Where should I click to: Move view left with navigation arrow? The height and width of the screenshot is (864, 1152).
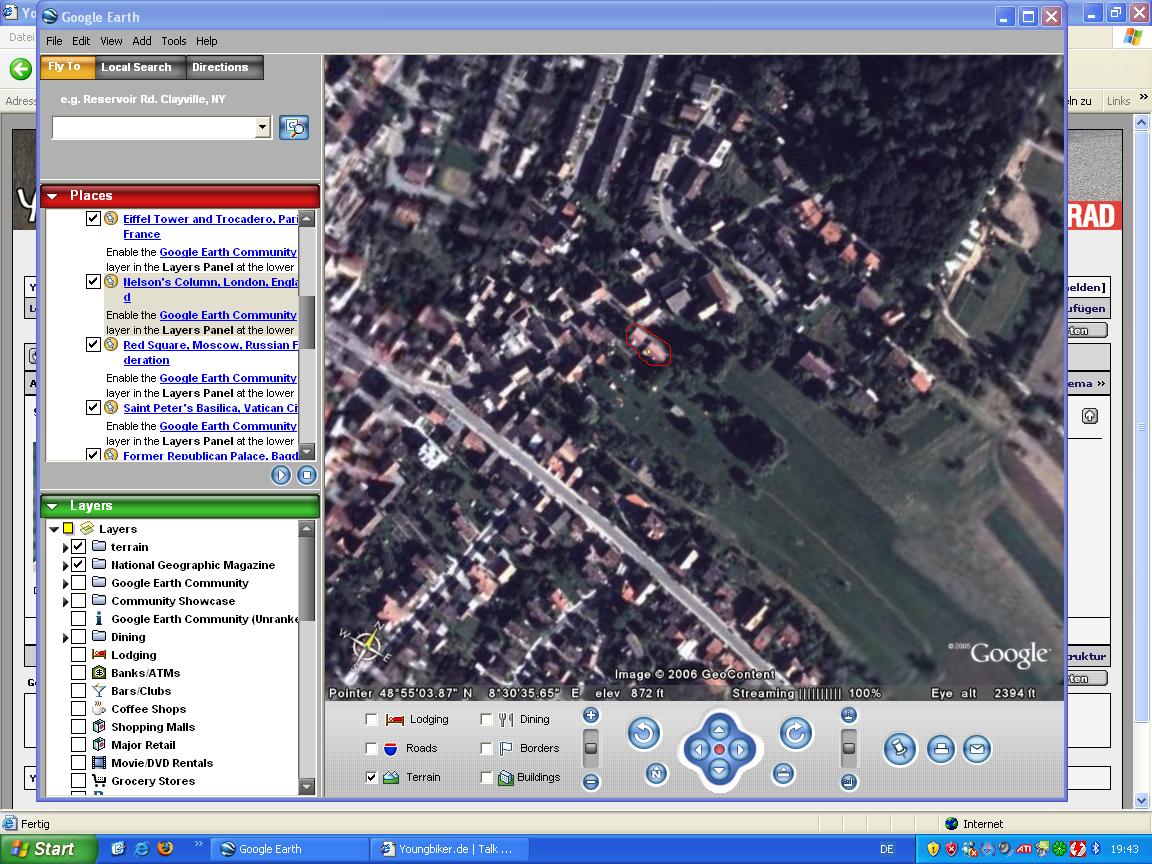699,749
